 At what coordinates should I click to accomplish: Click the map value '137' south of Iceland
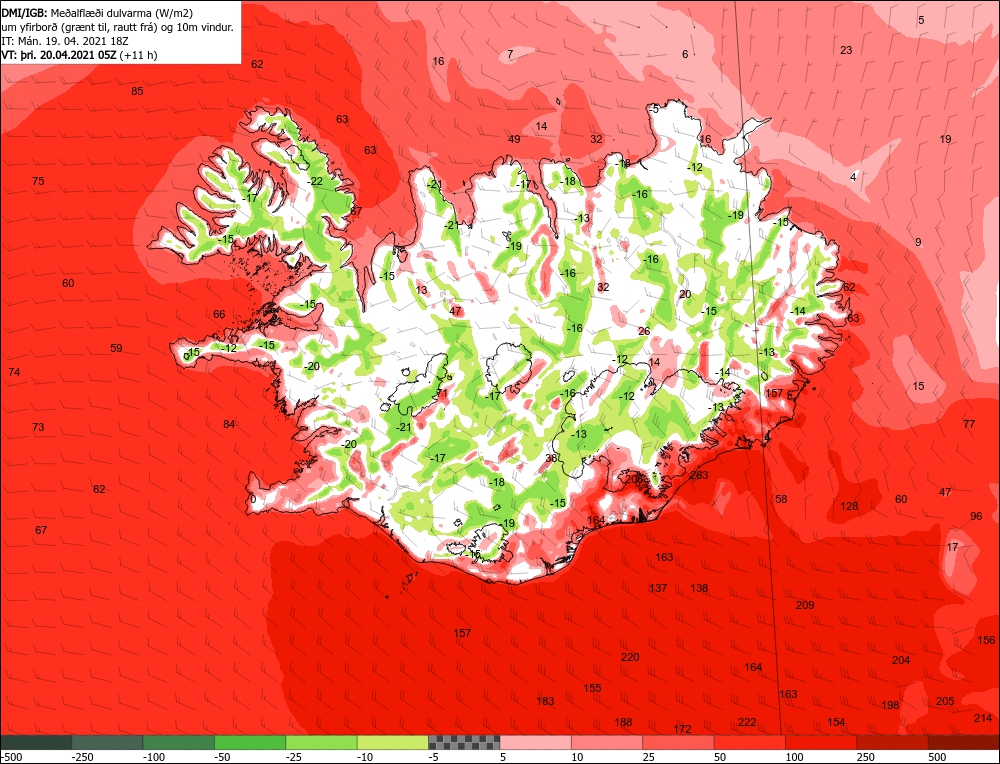tap(658, 588)
